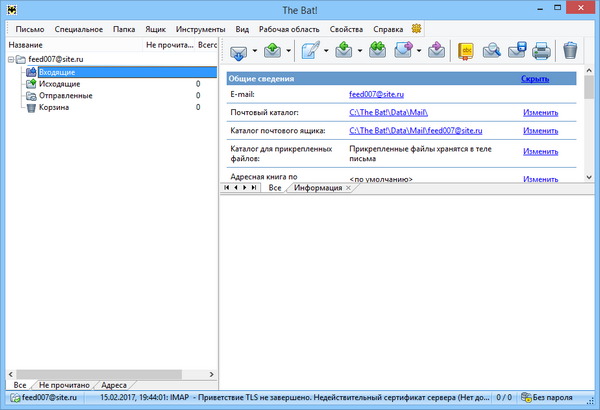Close the Информация tab

point(347,187)
